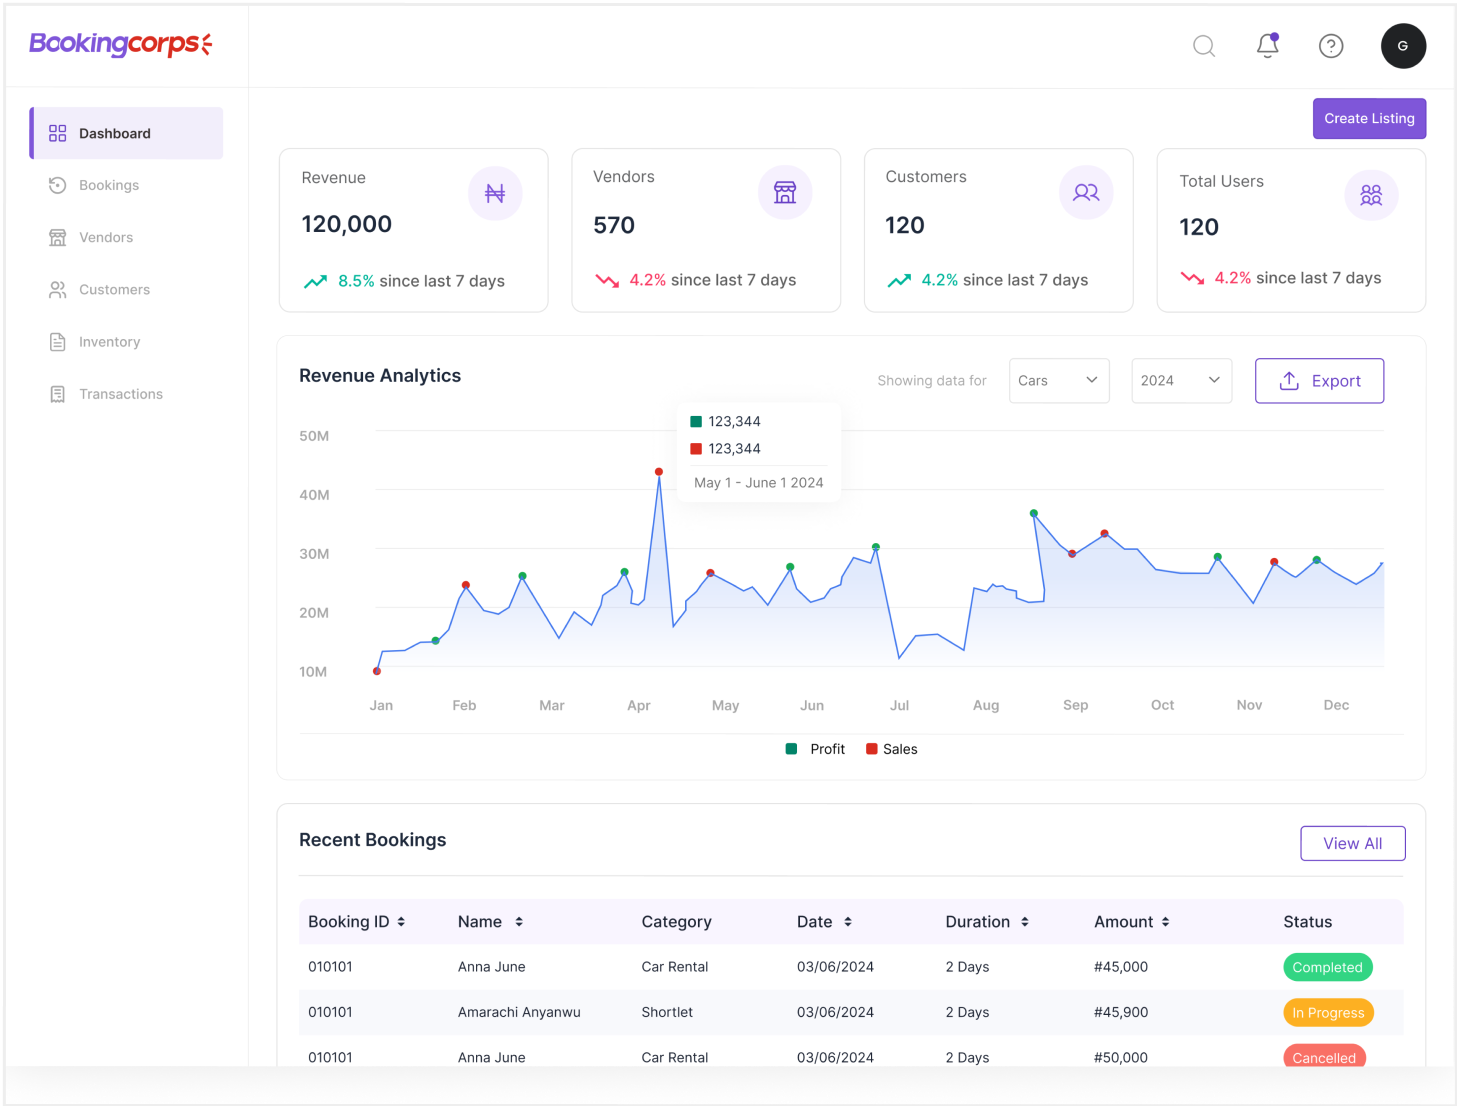Click Shortlet category cell

click(667, 1012)
